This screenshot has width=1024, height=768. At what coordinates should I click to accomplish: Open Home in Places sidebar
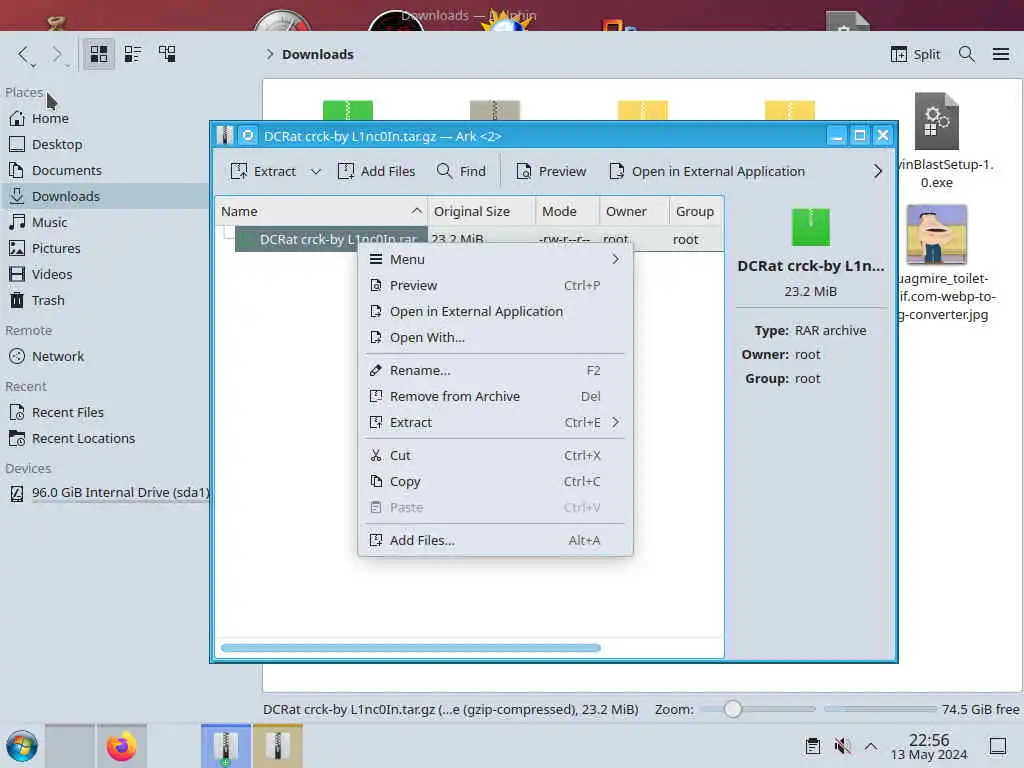tap(104, 118)
